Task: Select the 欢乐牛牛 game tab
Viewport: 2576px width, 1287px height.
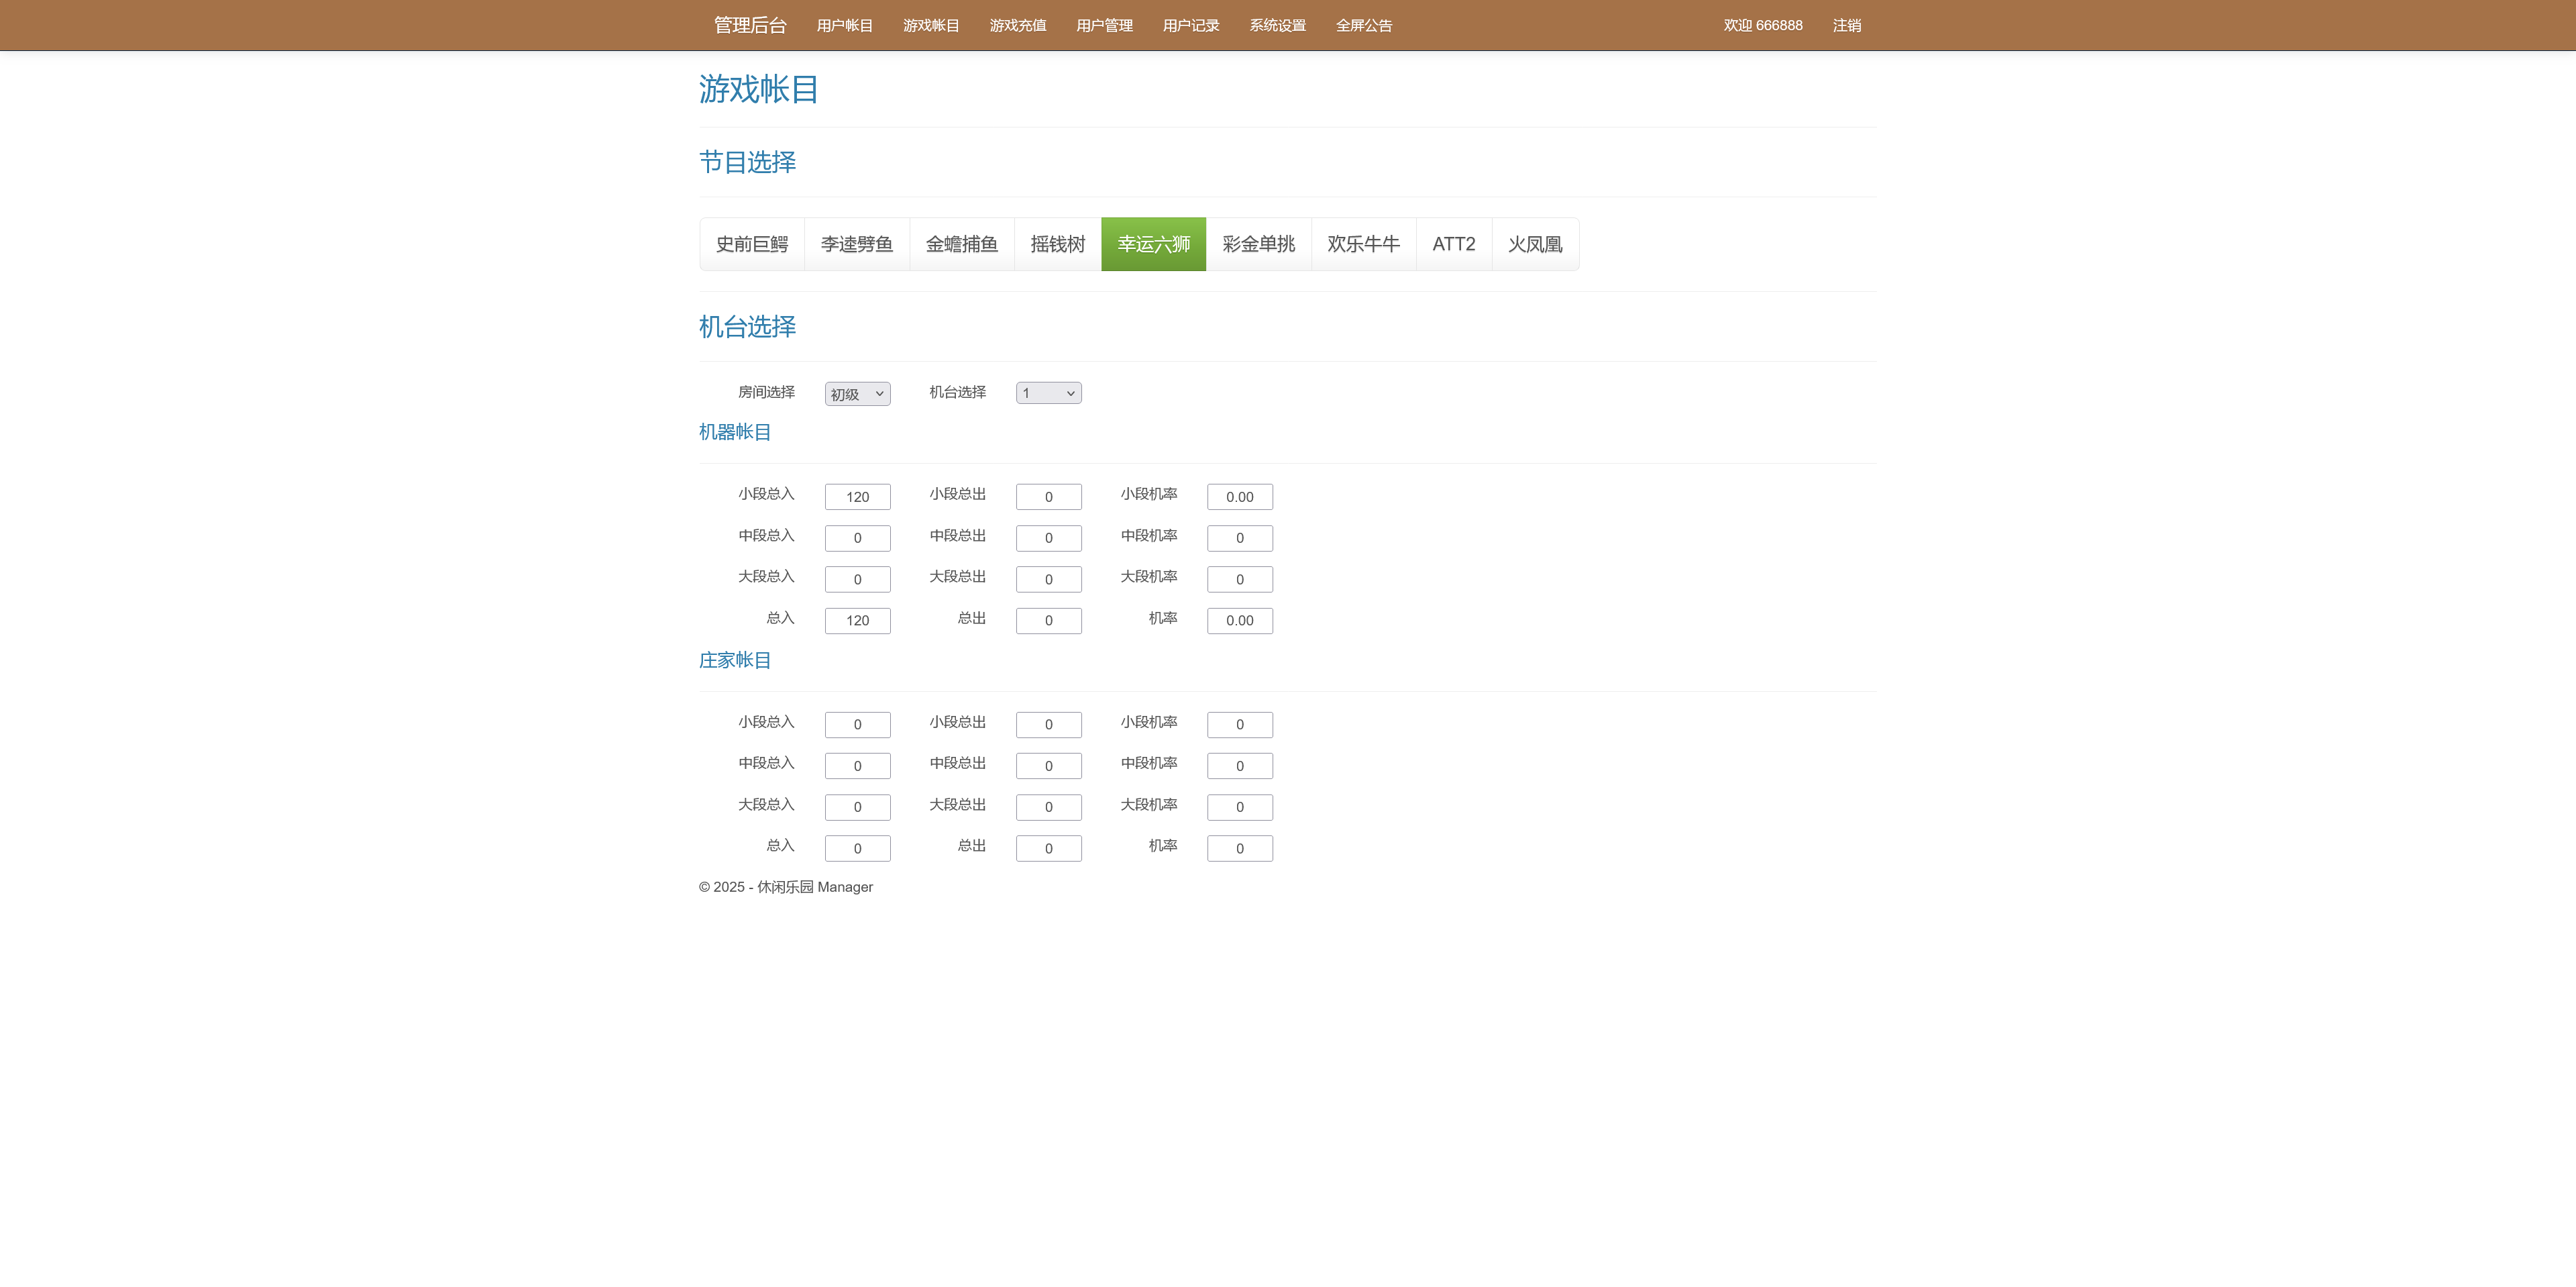Action: click(x=1364, y=243)
